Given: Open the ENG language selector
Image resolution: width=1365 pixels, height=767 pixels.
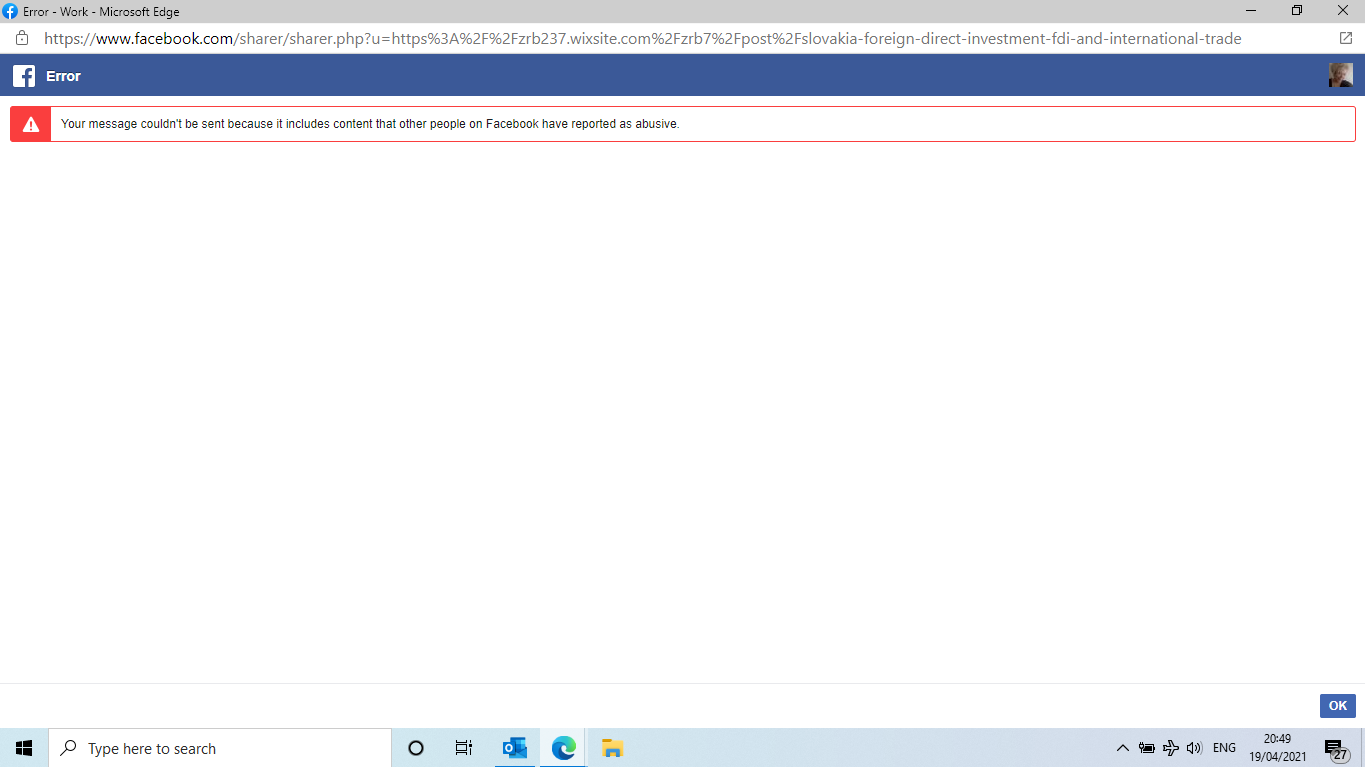Looking at the screenshot, I should (1223, 747).
